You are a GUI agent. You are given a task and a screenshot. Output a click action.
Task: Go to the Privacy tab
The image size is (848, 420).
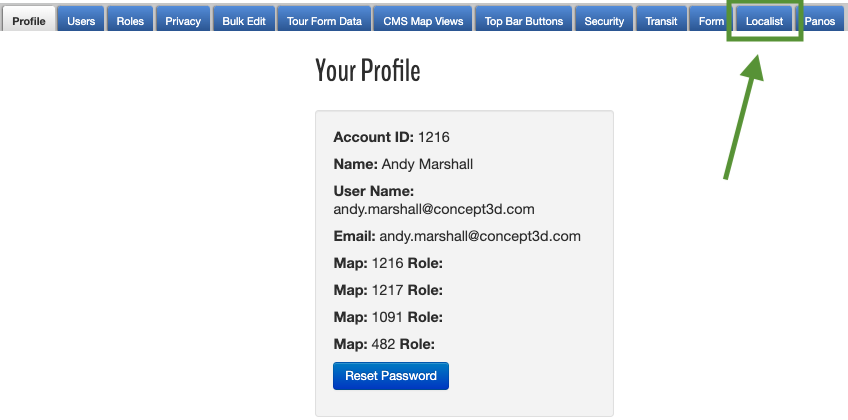coord(183,19)
